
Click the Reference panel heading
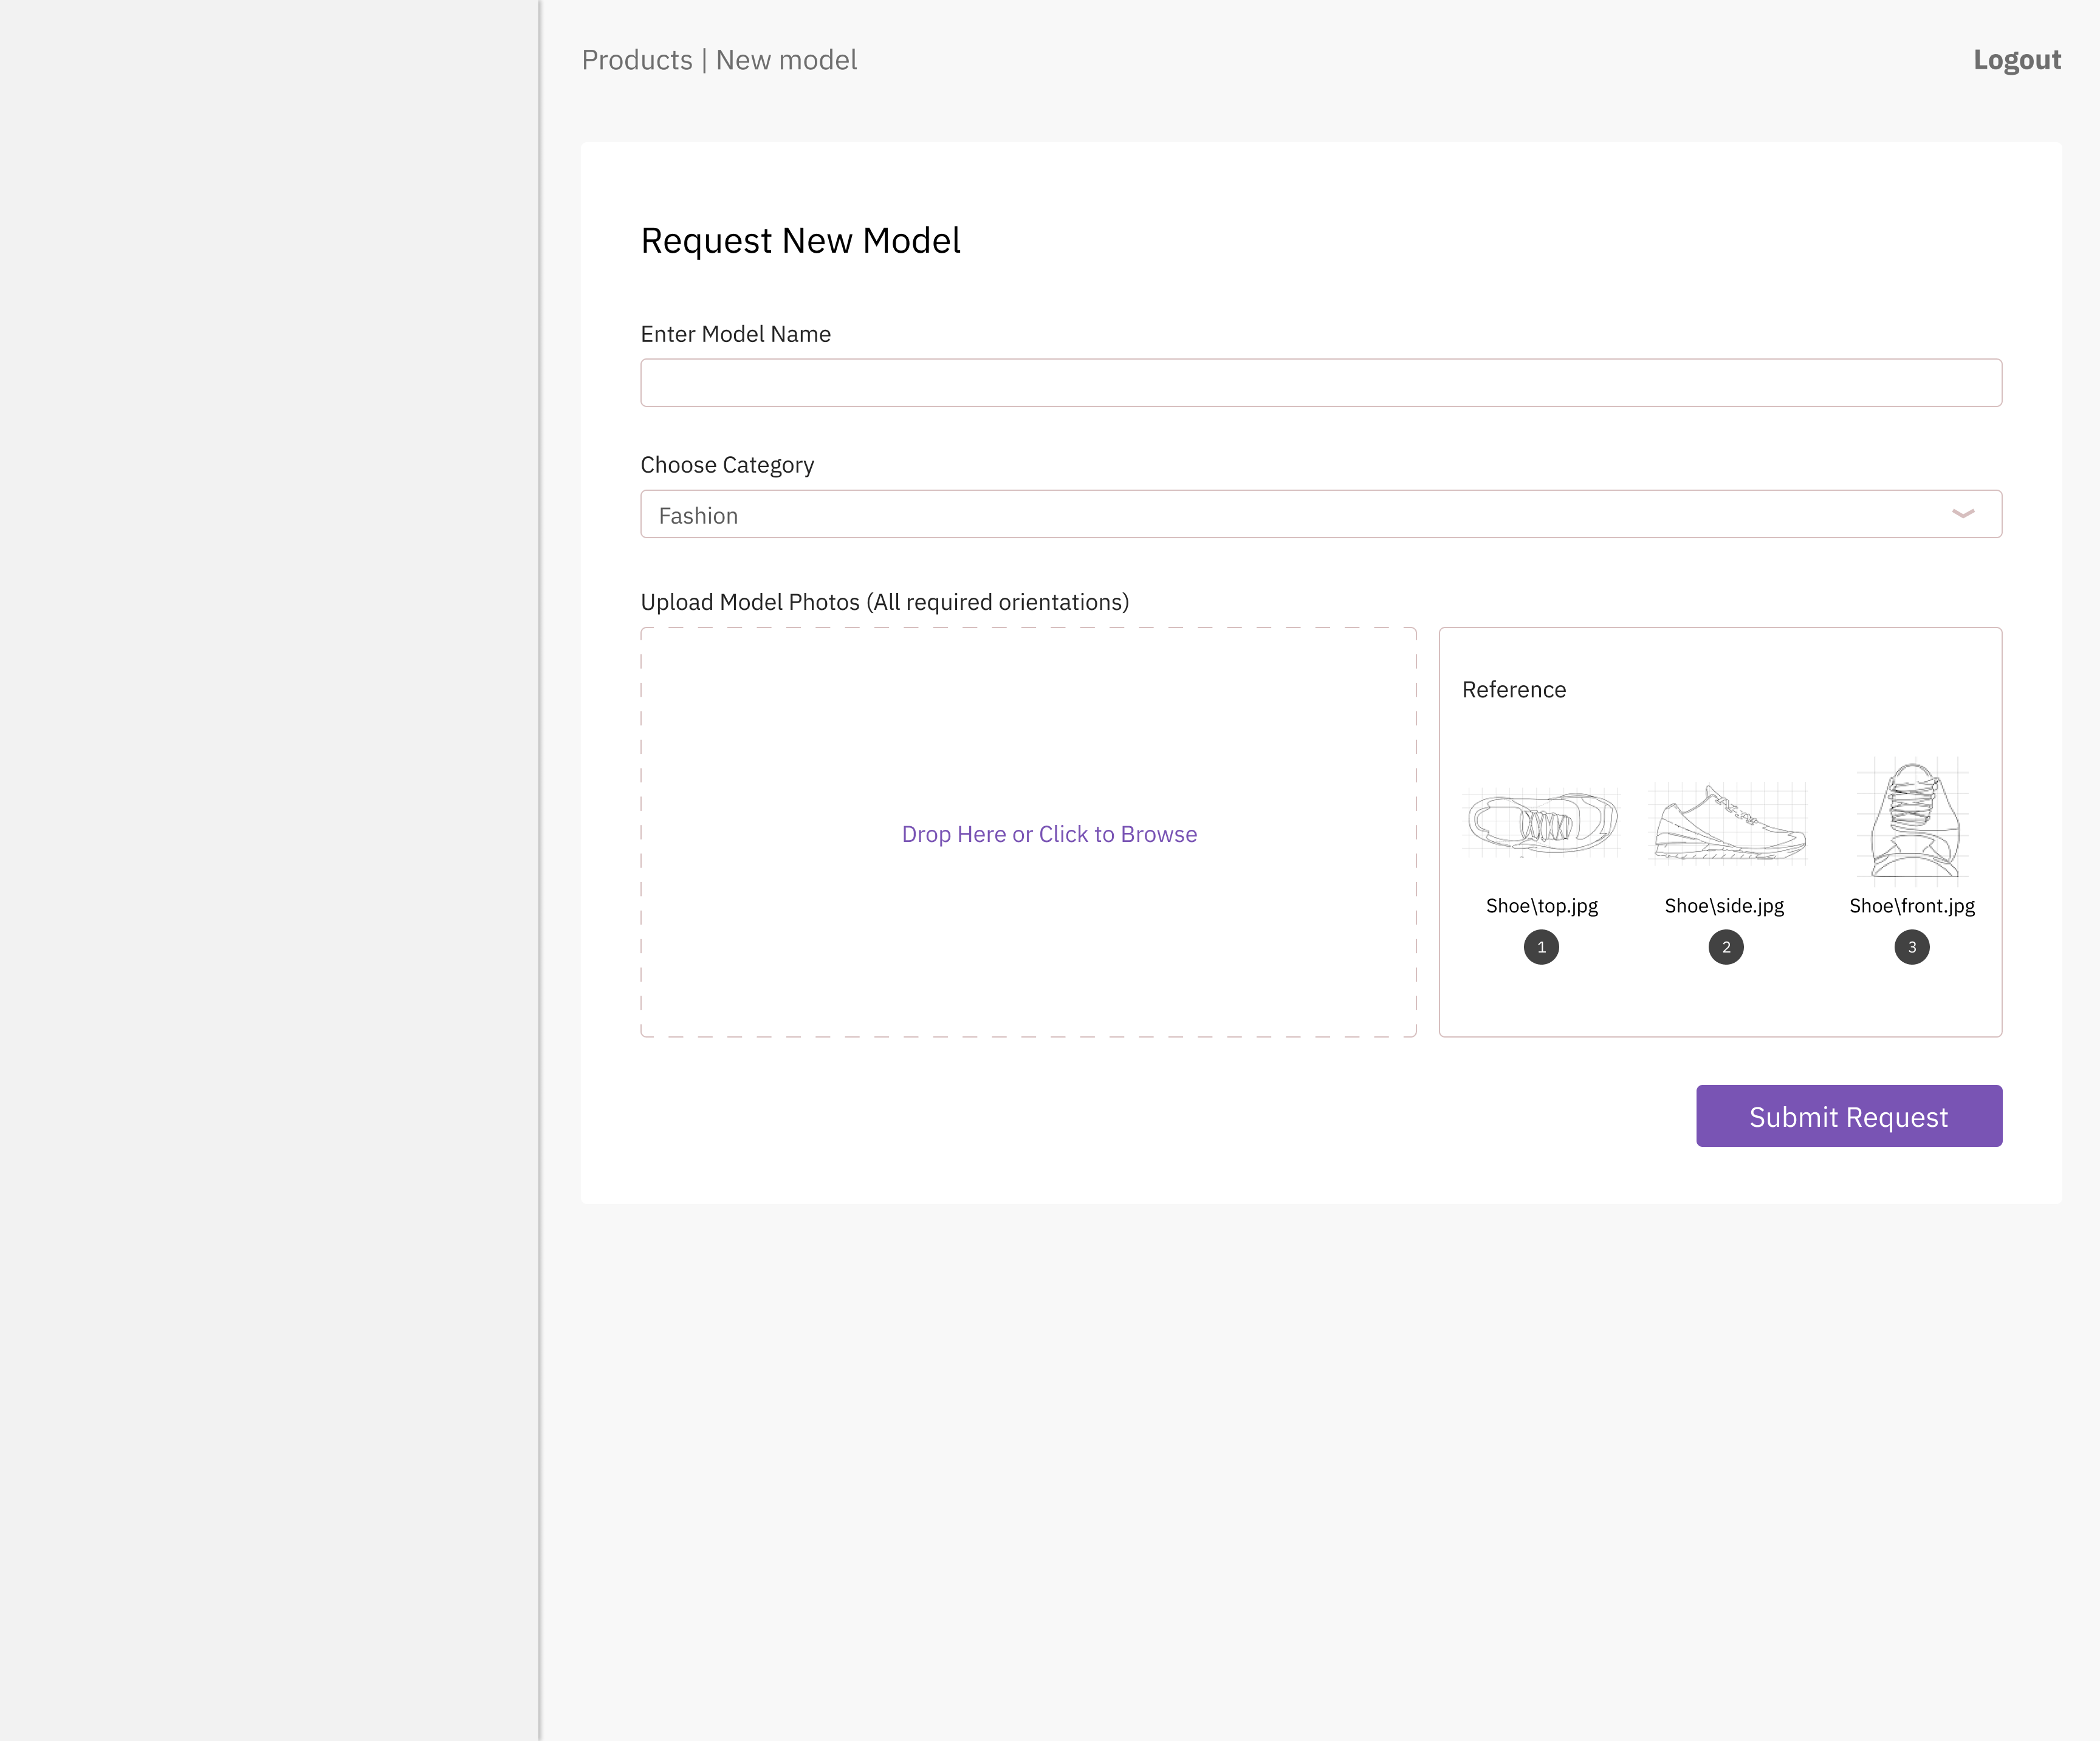pos(1513,690)
